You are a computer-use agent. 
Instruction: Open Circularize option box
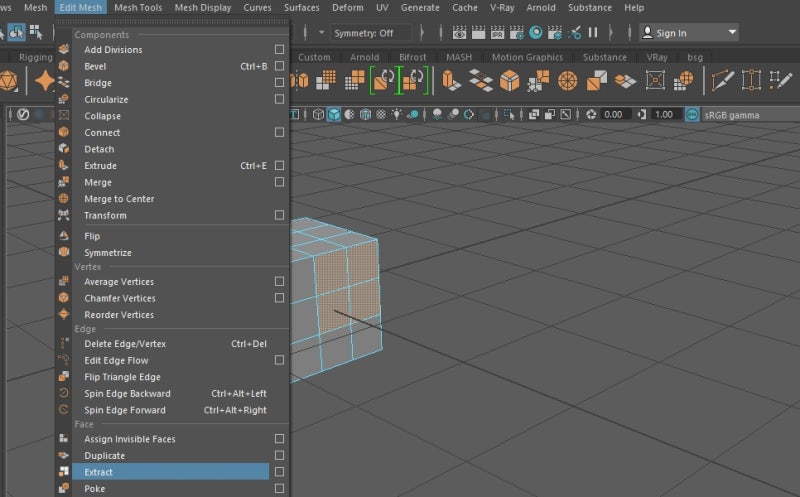pyautogui.click(x=279, y=99)
